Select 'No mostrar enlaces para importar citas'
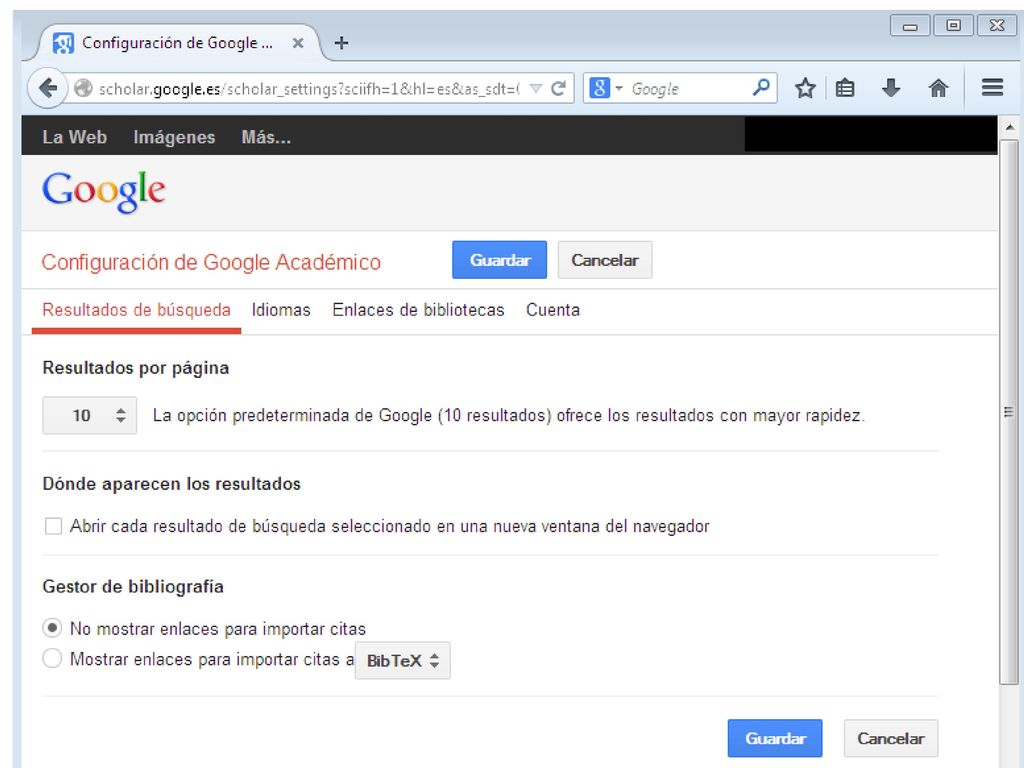 [x=52, y=628]
